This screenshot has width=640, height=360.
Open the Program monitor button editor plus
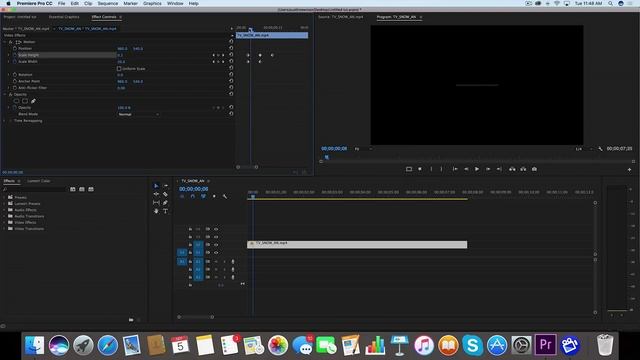(629, 169)
